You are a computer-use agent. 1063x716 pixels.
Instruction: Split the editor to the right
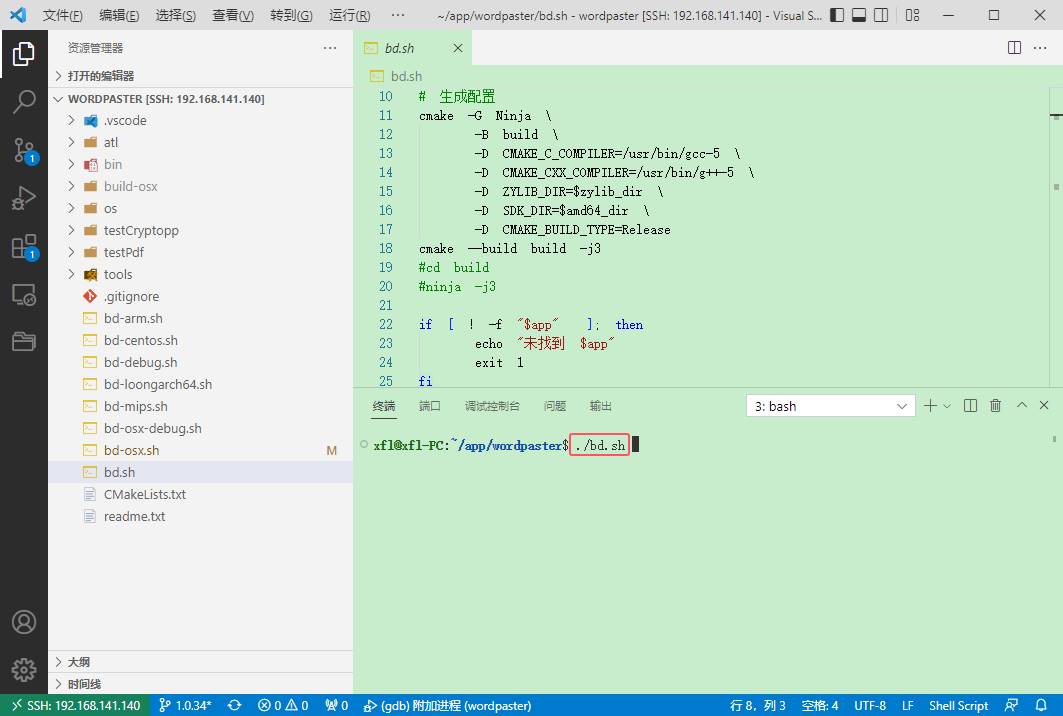(1014, 48)
